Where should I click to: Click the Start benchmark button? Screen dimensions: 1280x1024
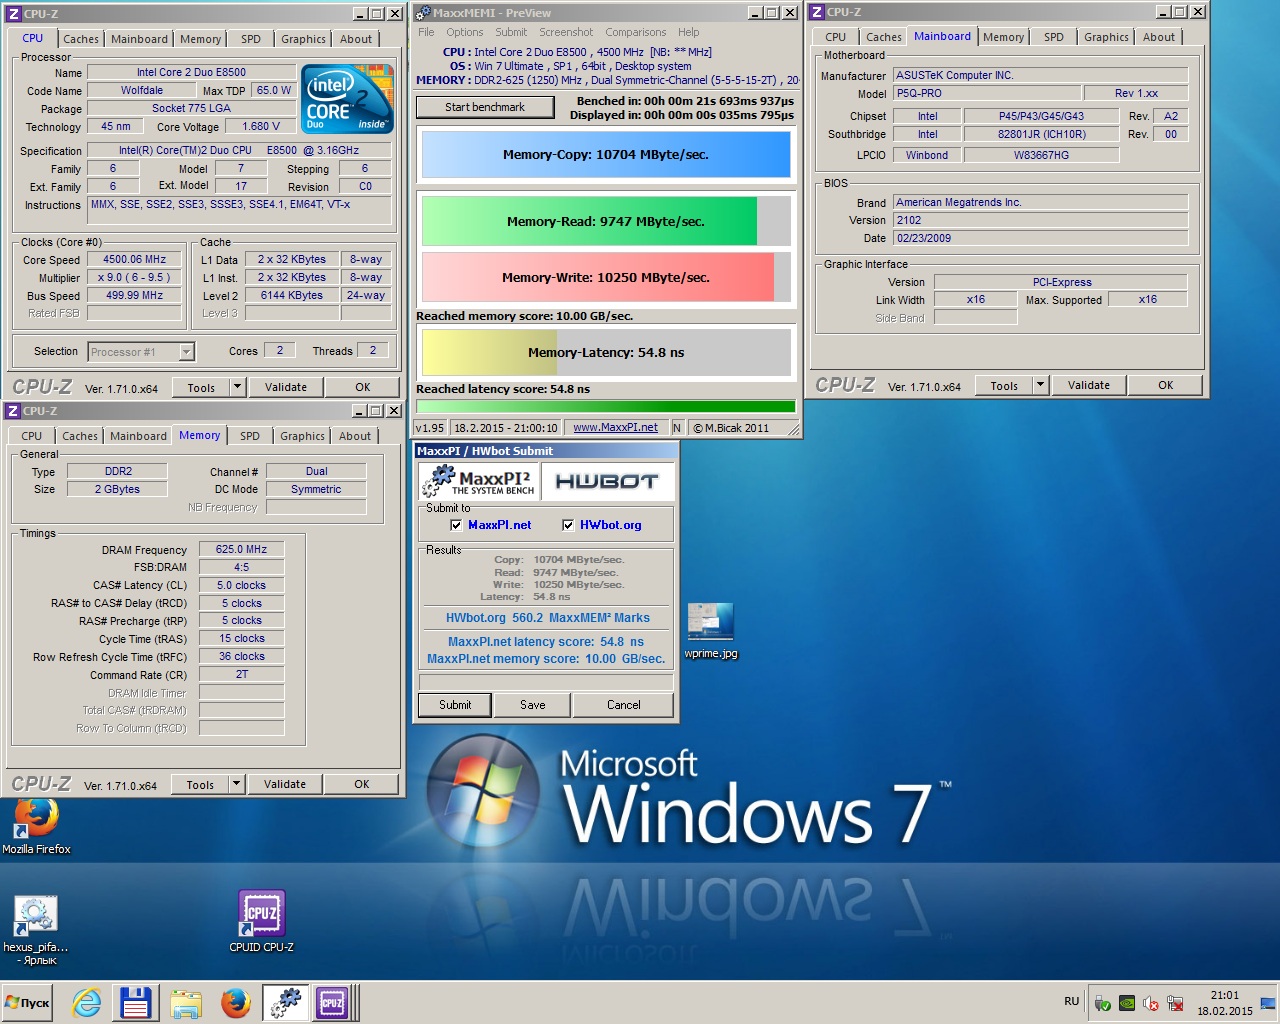(x=485, y=107)
